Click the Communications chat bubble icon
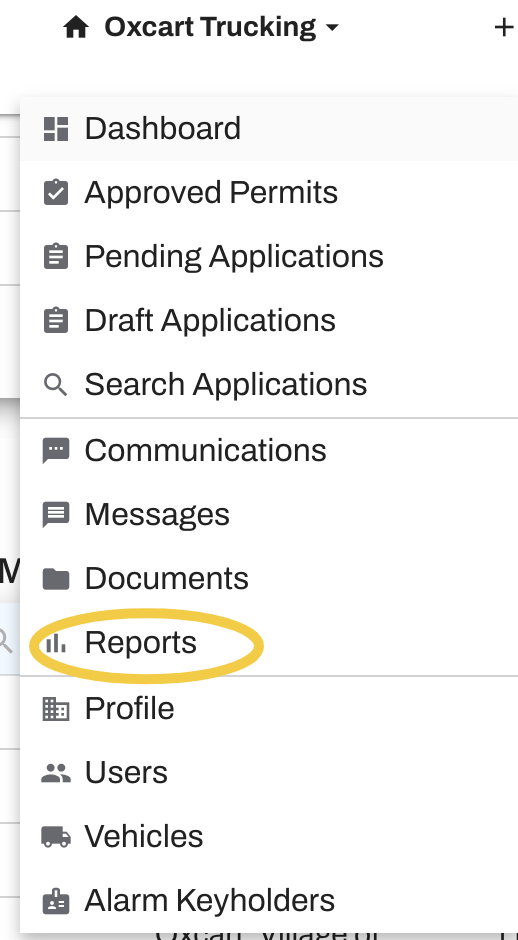The image size is (518, 940). [x=56, y=451]
